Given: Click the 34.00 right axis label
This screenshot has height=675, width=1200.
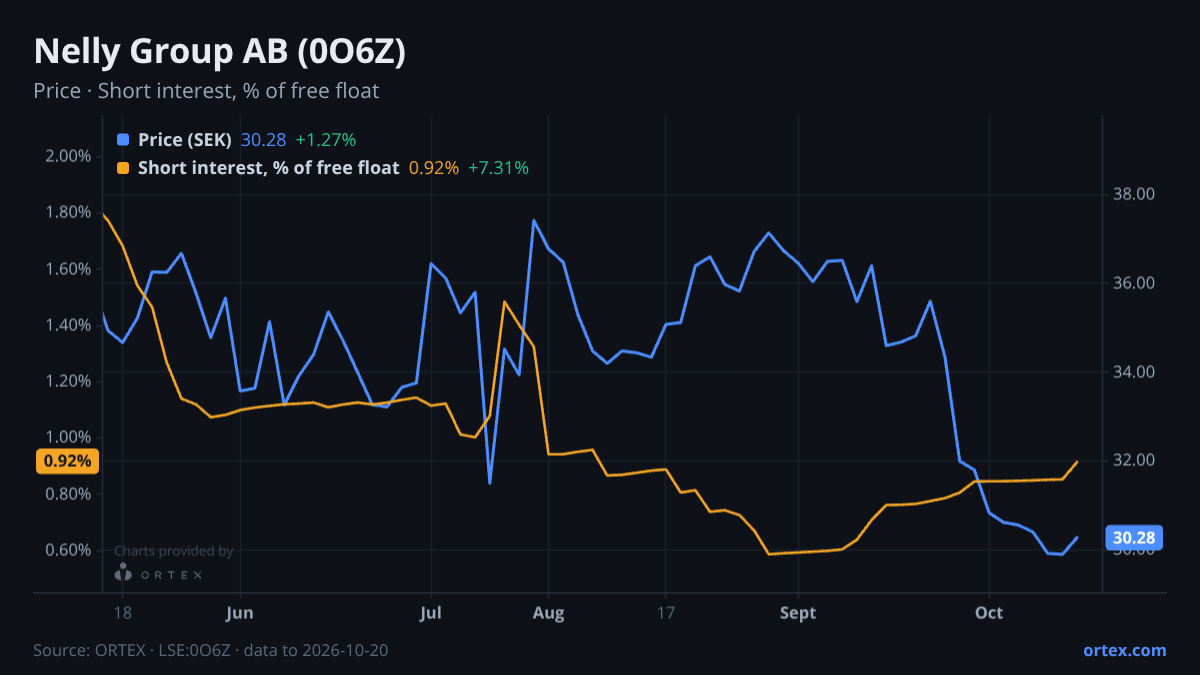Looking at the screenshot, I should 1135,372.
